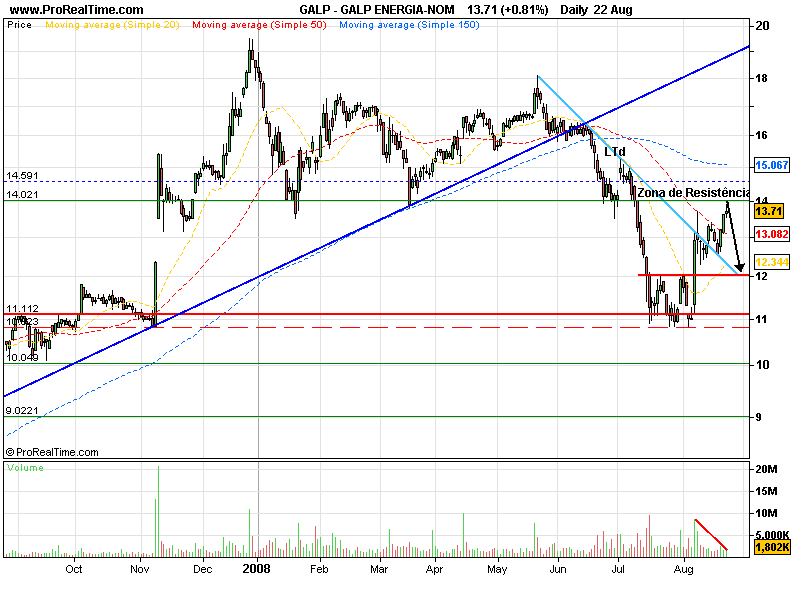Select the Moving average (Simple 150) legend
800x600 pixels.
coord(409,25)
